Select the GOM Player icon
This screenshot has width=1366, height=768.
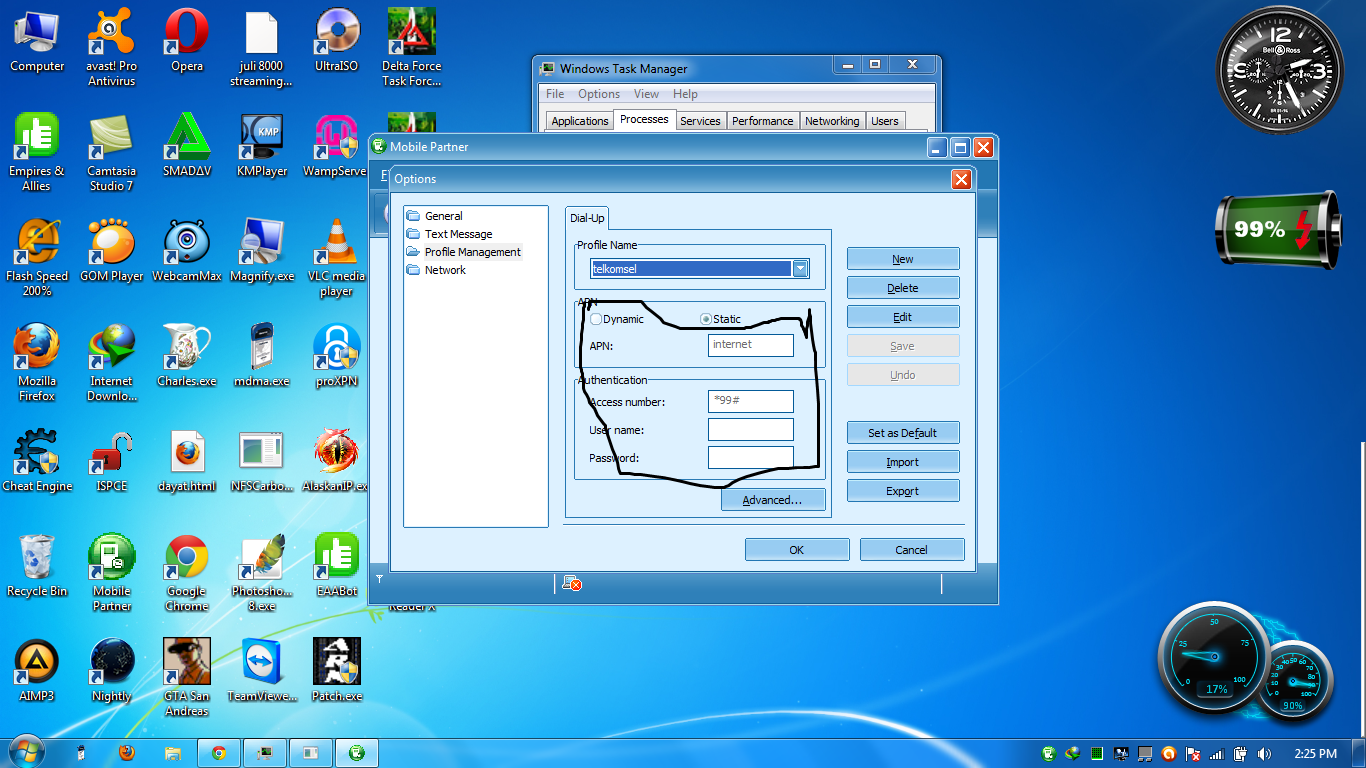pyautogui.click(x=112, y=252)
